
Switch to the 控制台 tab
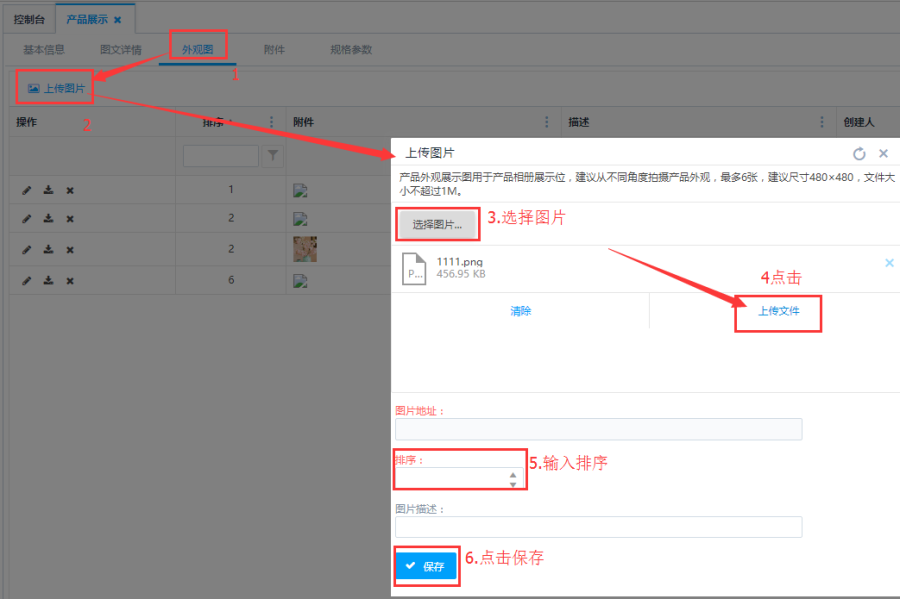29,19
